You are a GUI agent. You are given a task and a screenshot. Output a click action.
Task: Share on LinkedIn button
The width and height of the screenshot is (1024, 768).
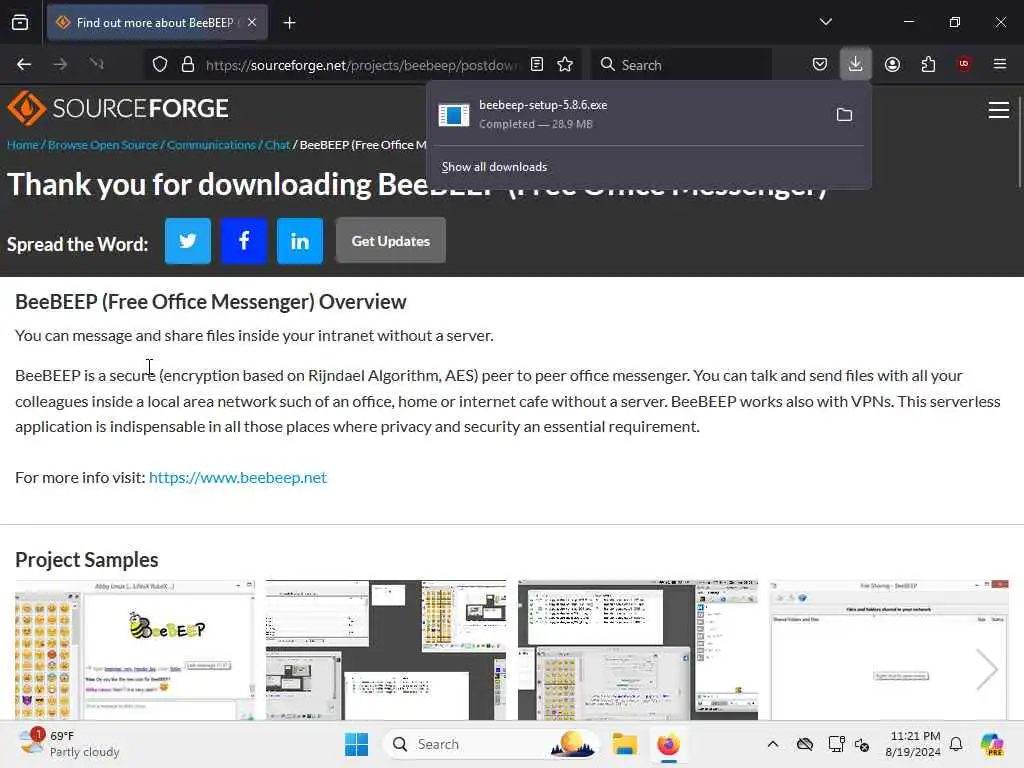[300, 241]
